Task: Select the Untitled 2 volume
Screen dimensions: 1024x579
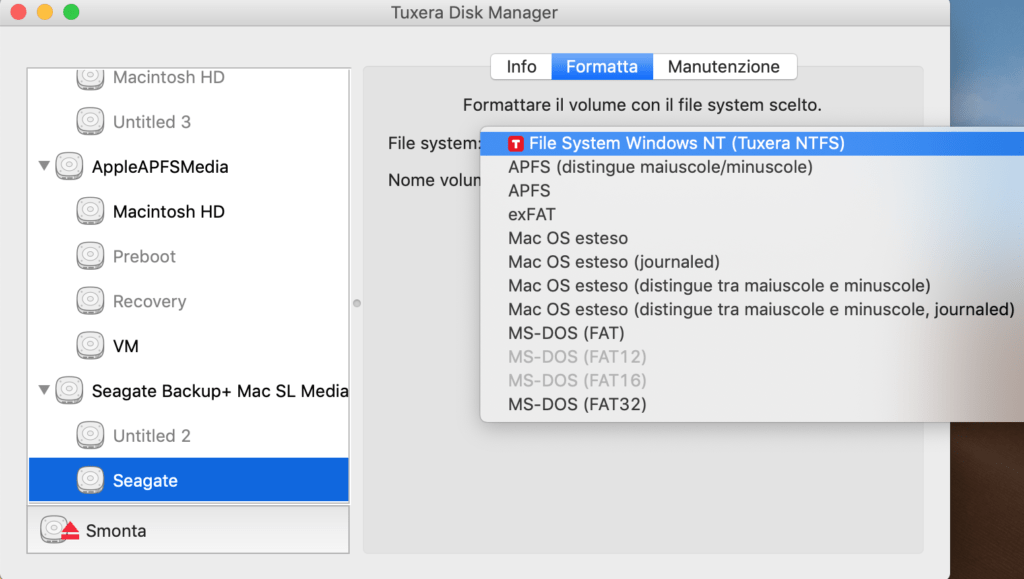Action: 189,435
